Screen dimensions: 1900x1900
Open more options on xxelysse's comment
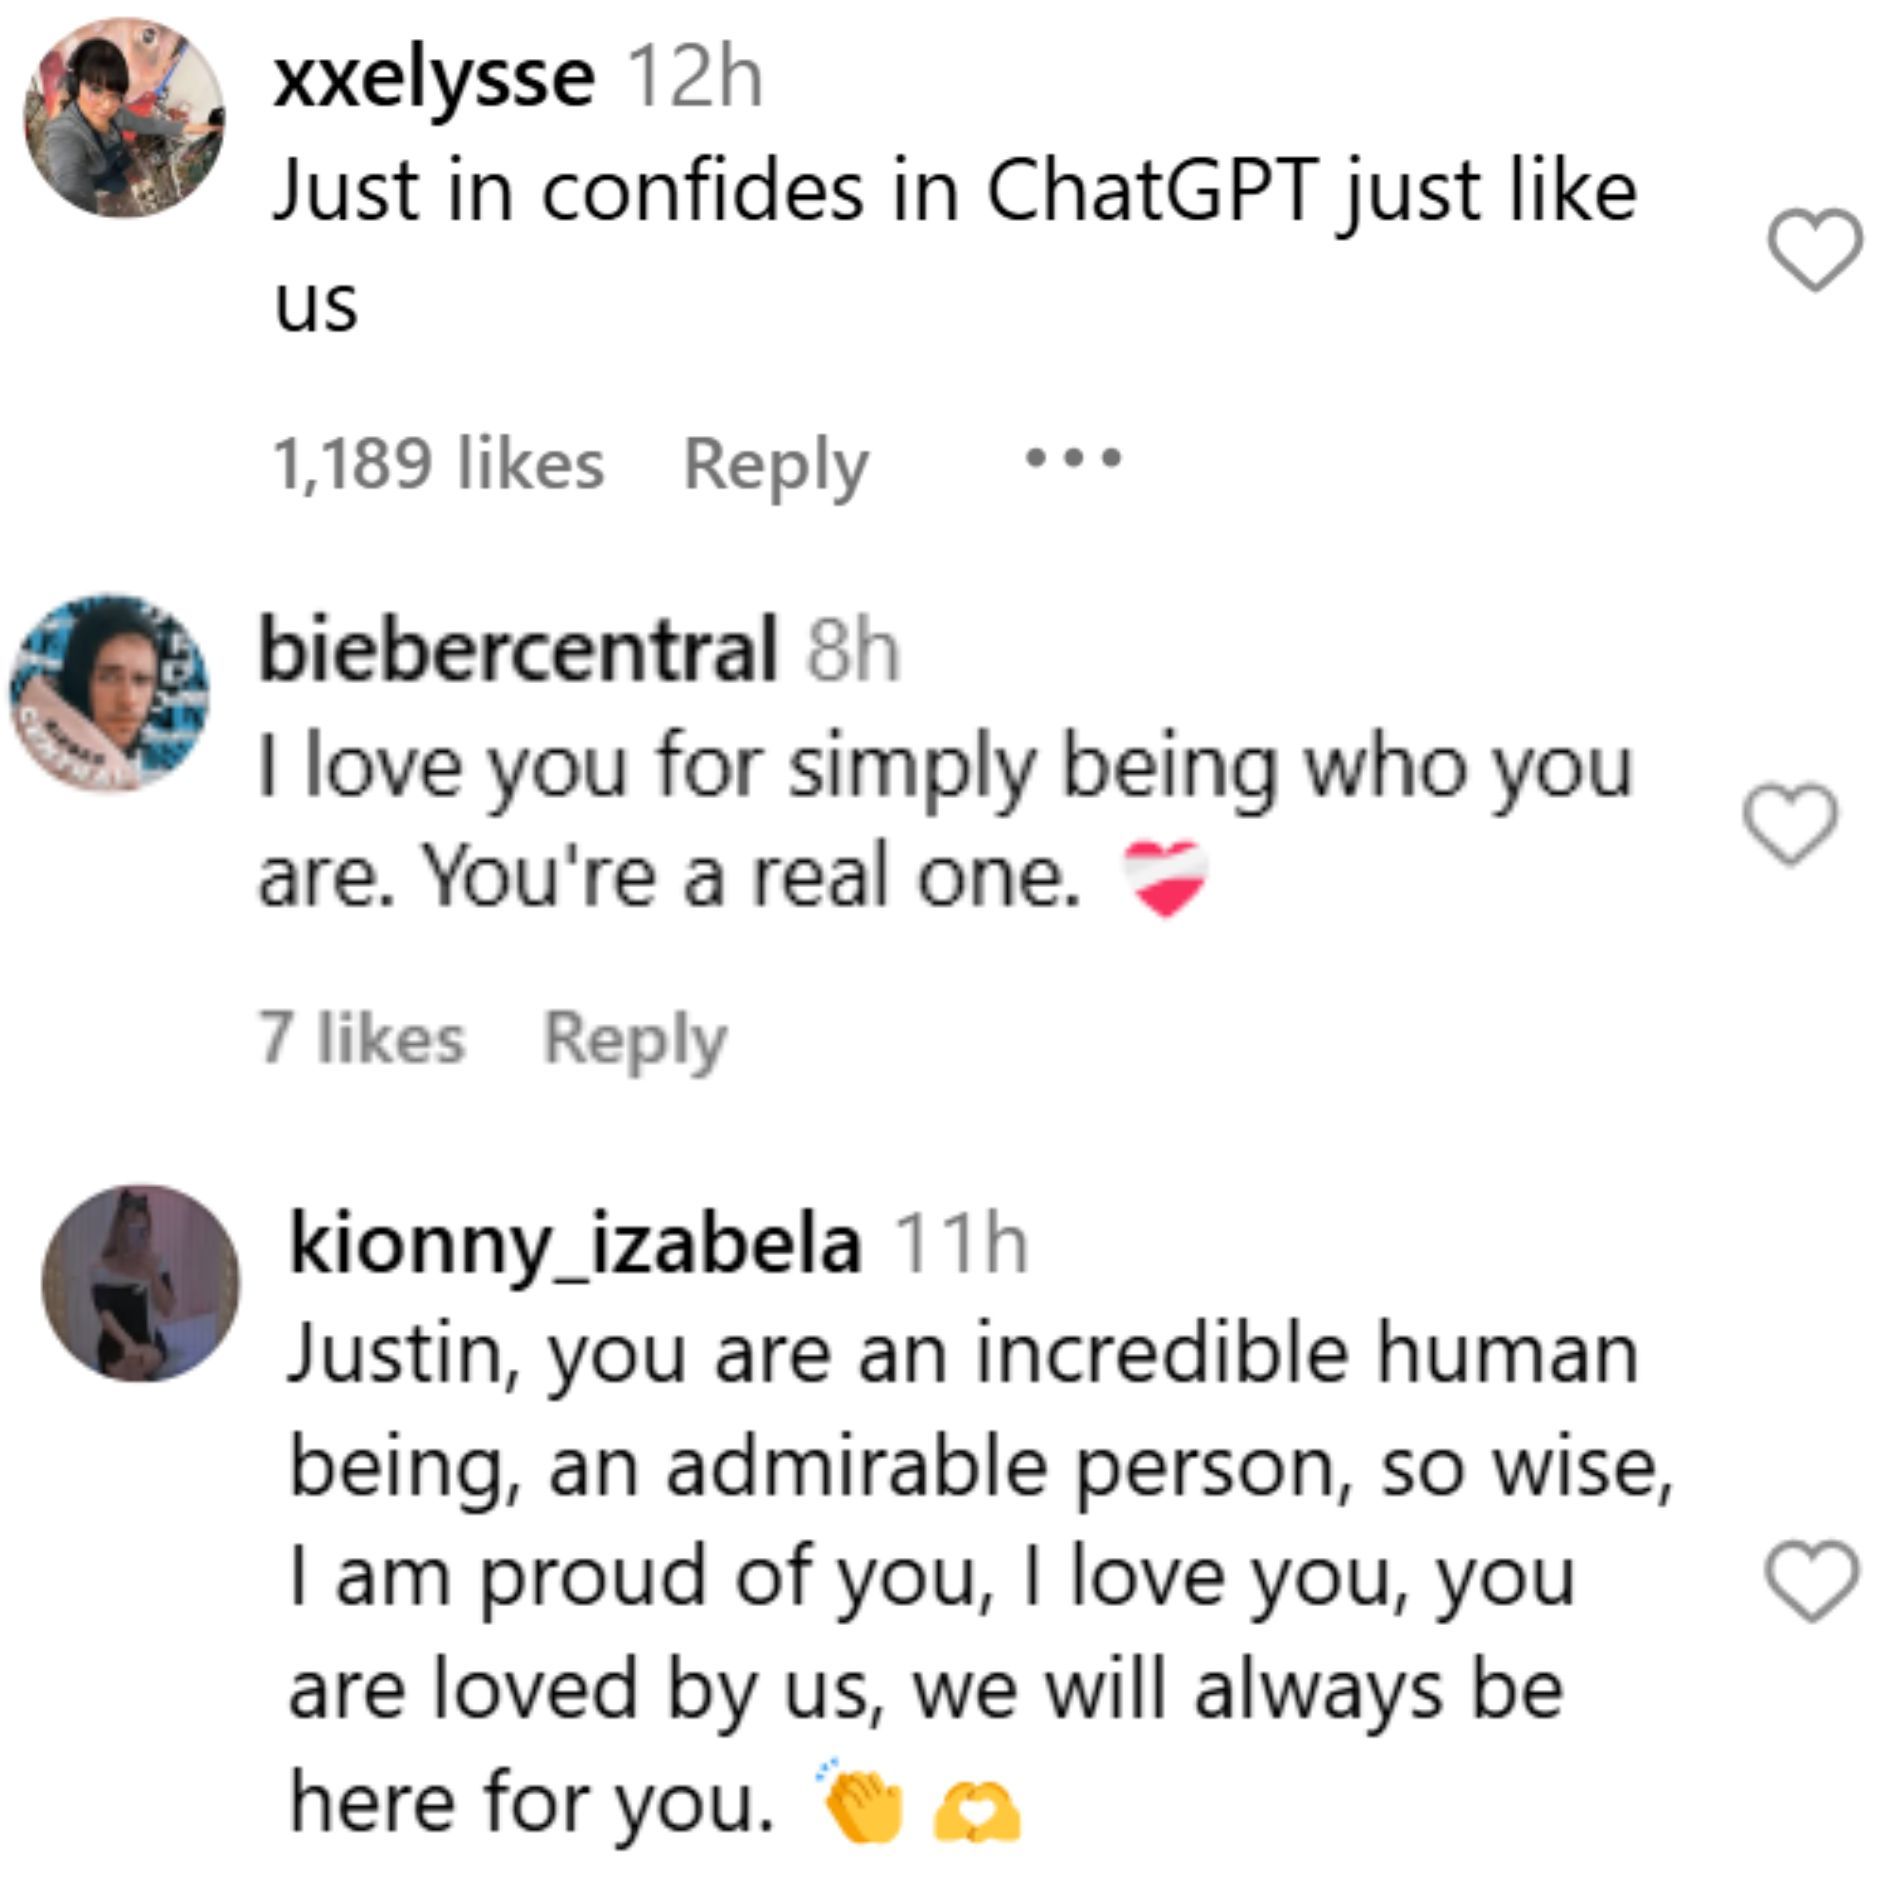click(x=1073, y=460)
